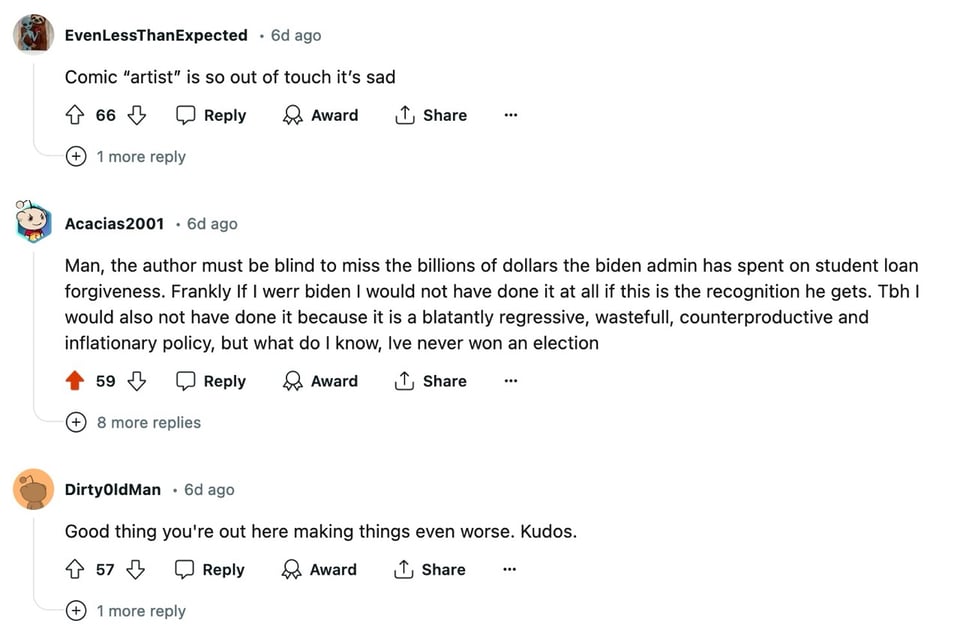This screenshot has height=639, width=960.
Task: Downvote DirtyOldMan's comment
Action: [135, 569]
